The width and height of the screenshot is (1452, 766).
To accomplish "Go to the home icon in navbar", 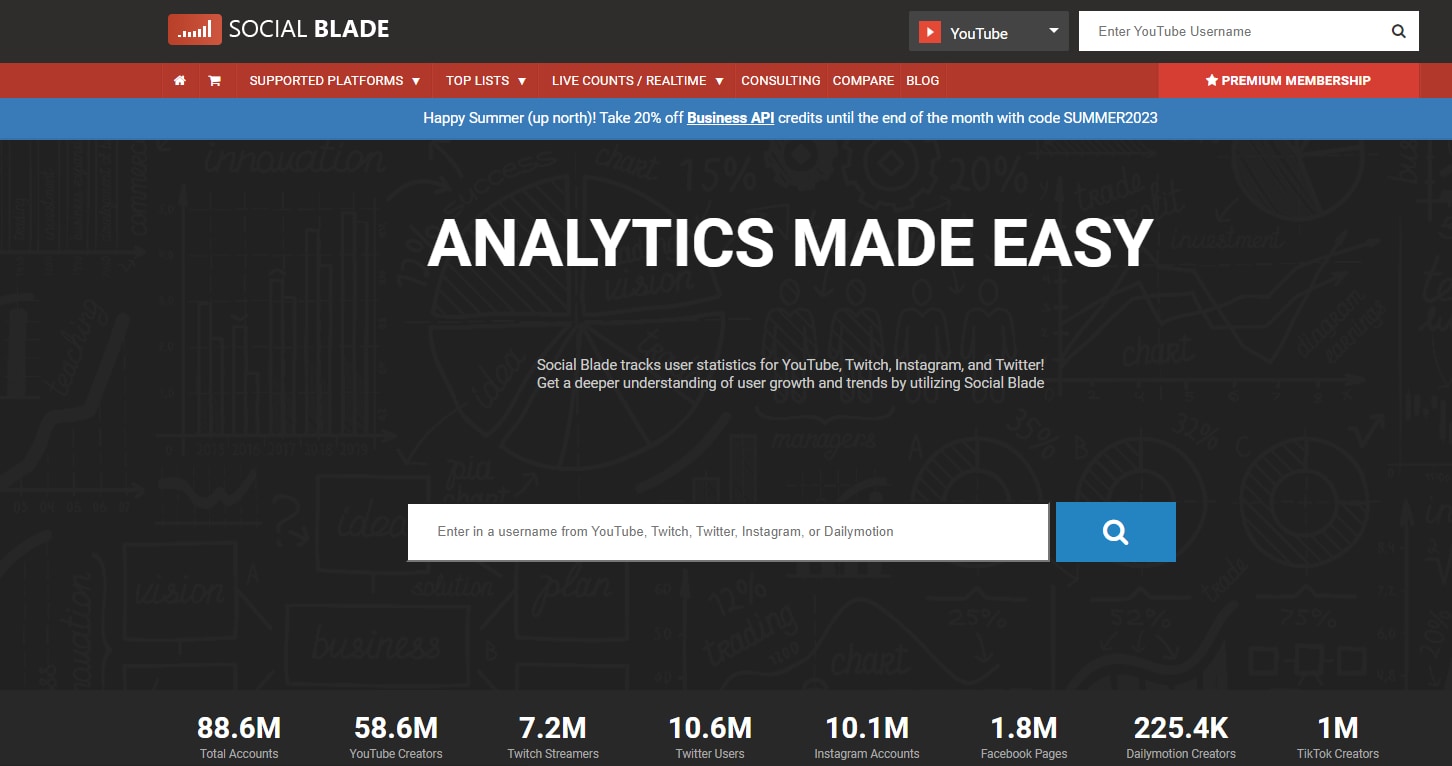I will [180, 81].
